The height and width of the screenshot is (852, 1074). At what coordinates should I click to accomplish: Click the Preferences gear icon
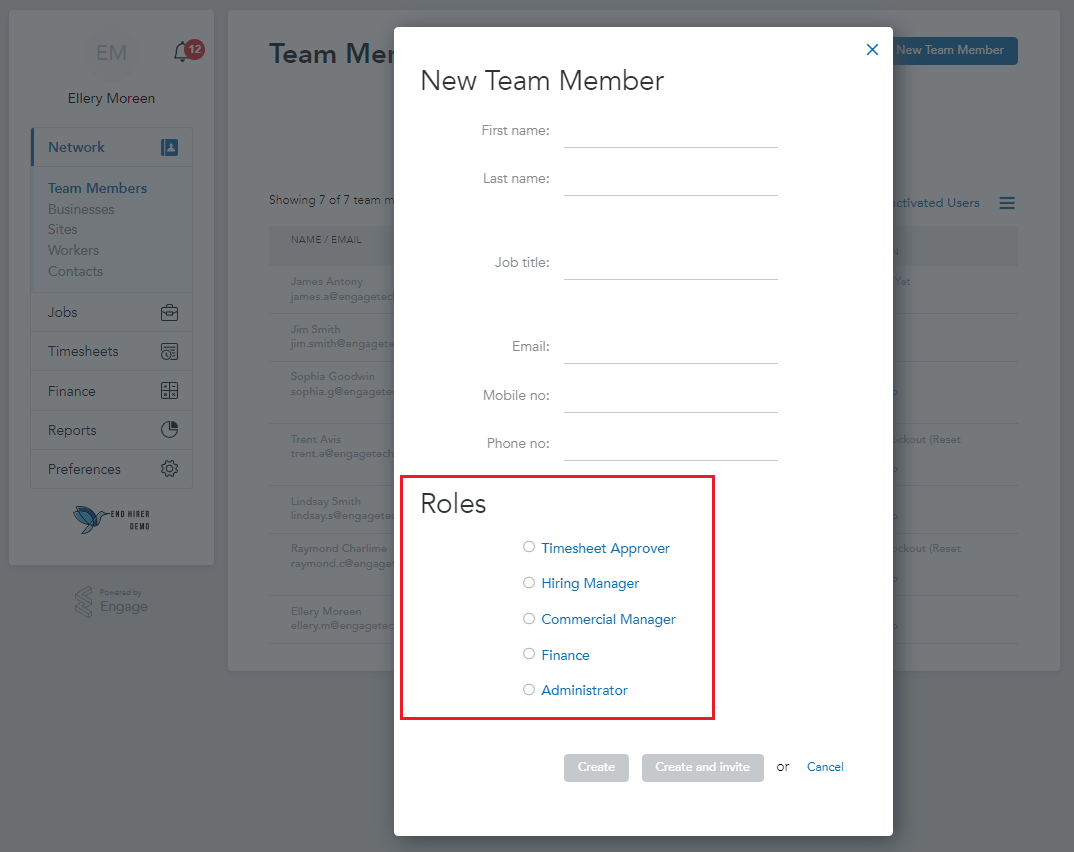[x=169, y=468]
